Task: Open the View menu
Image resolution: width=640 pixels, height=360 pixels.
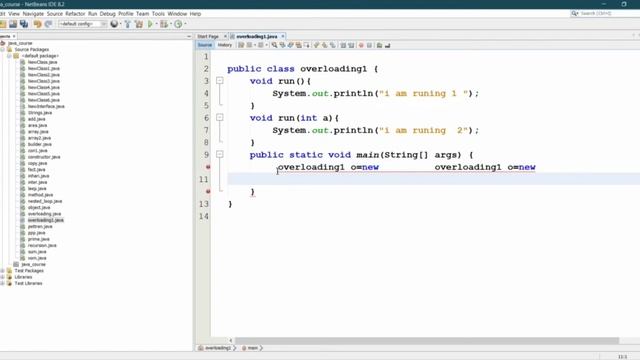Action: (x=14, y=13)
